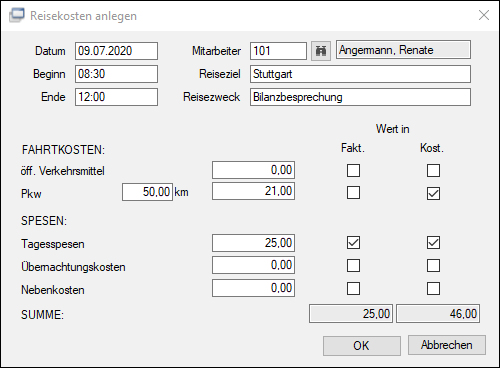Click the Reiseziel label
The height and width of the screenshot is (368, 500).
(220, 74)
